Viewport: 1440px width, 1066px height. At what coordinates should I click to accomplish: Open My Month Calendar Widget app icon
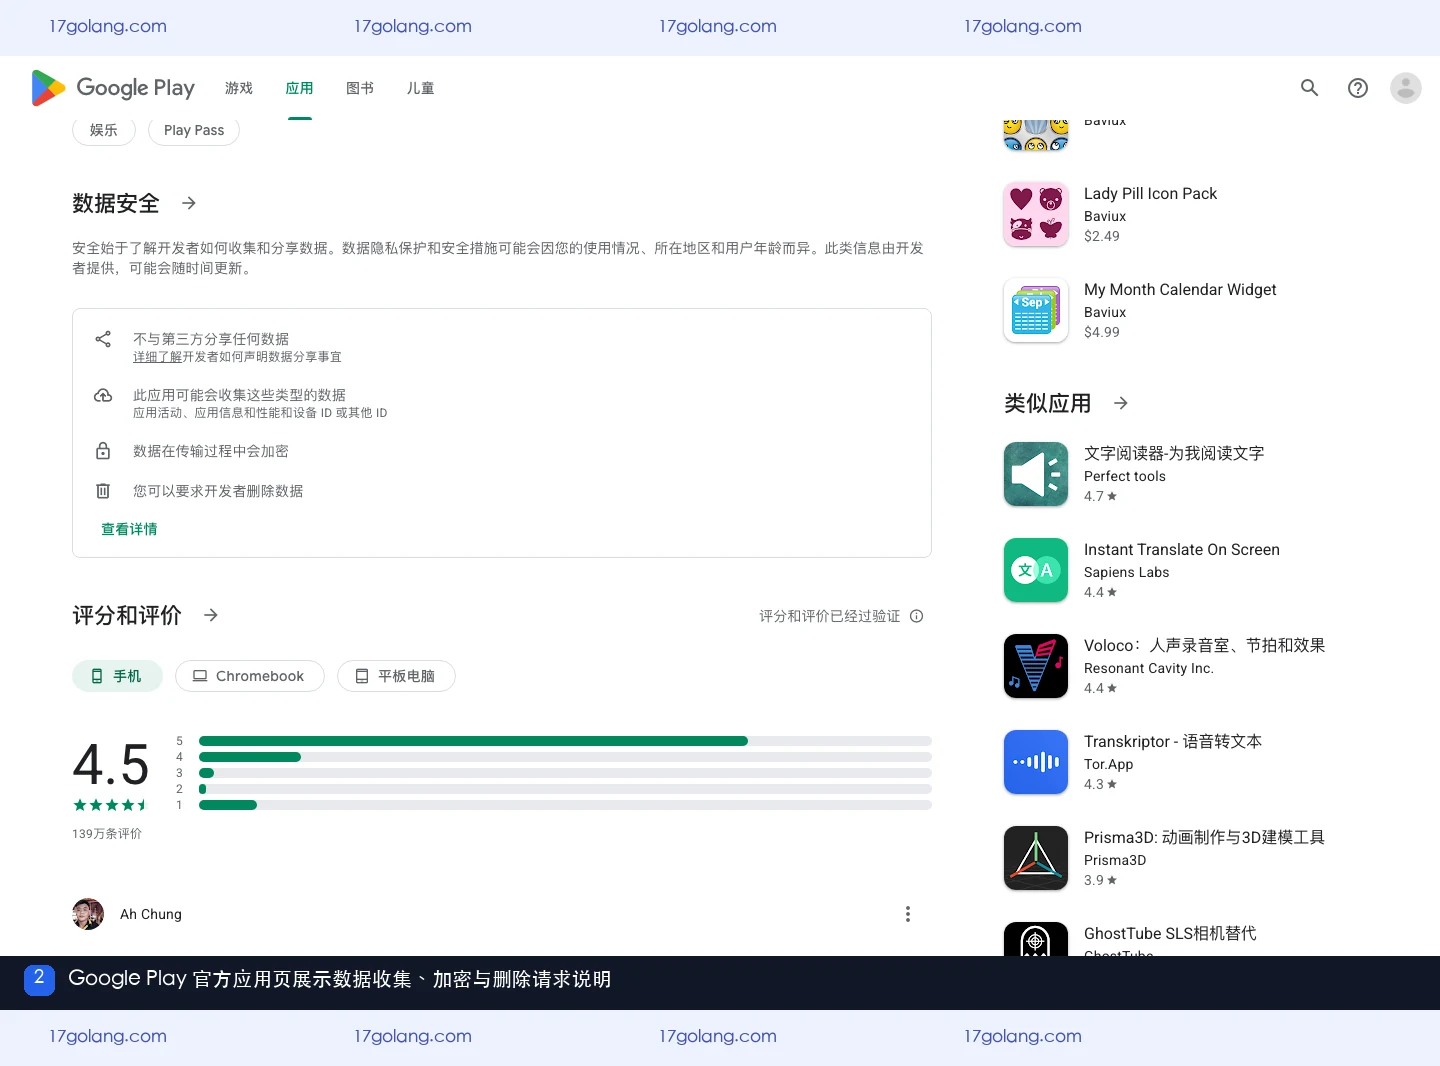click(1036, 310)
